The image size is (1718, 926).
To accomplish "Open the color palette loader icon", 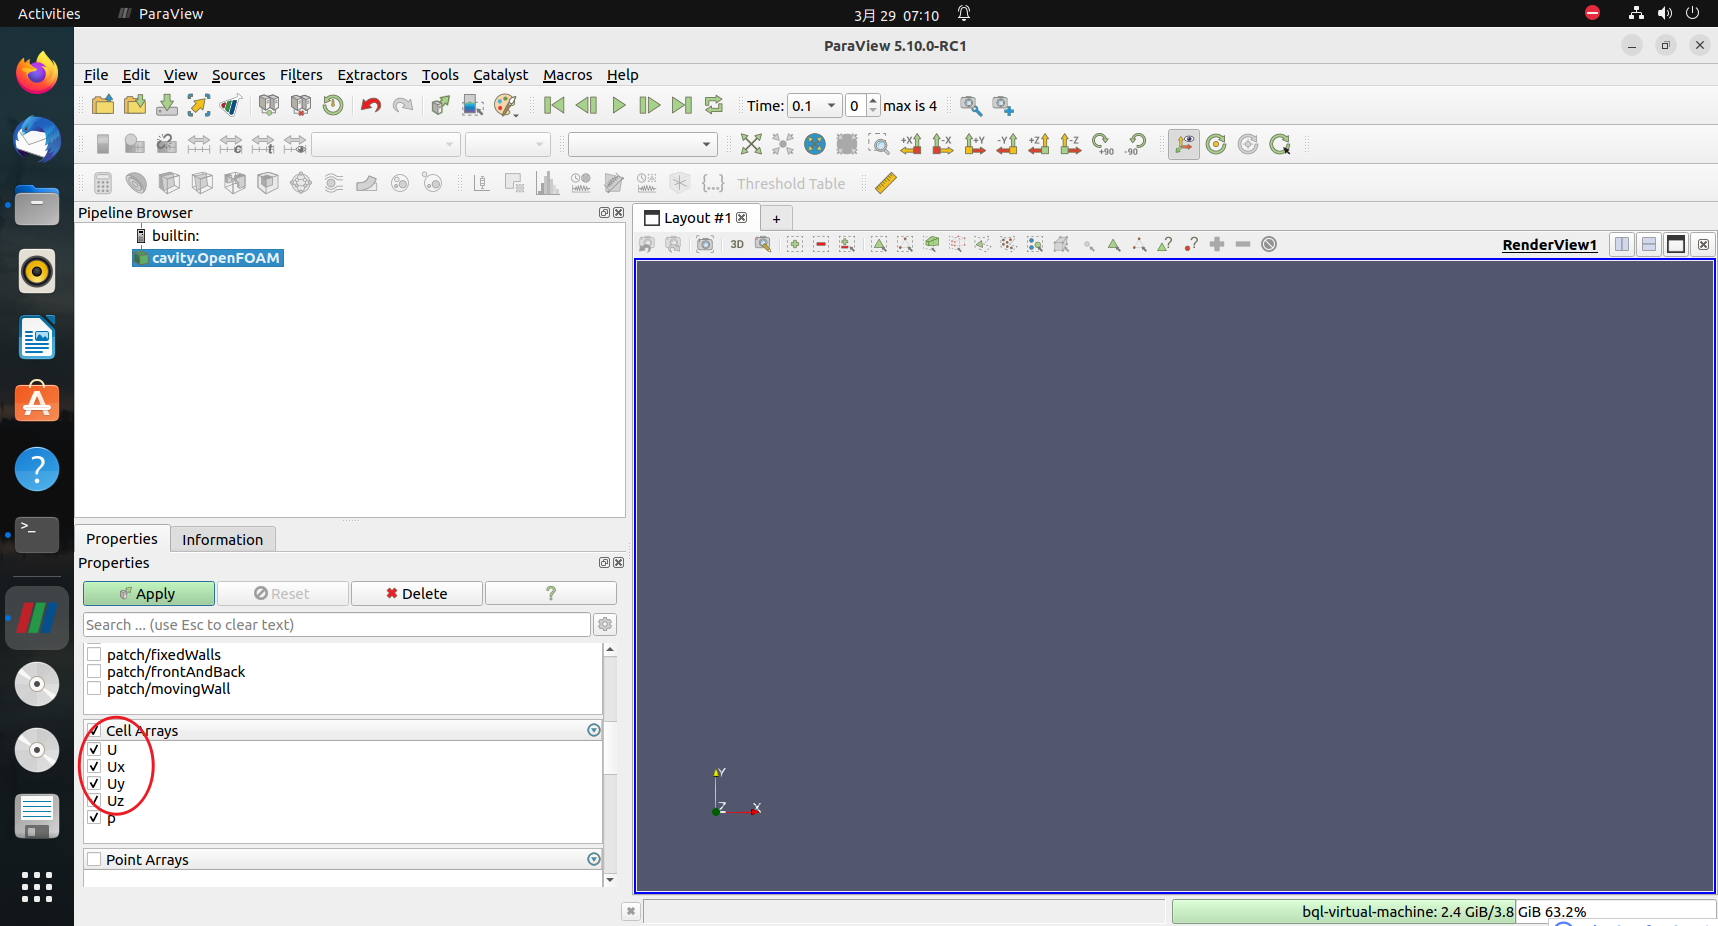I will point(506,105).
